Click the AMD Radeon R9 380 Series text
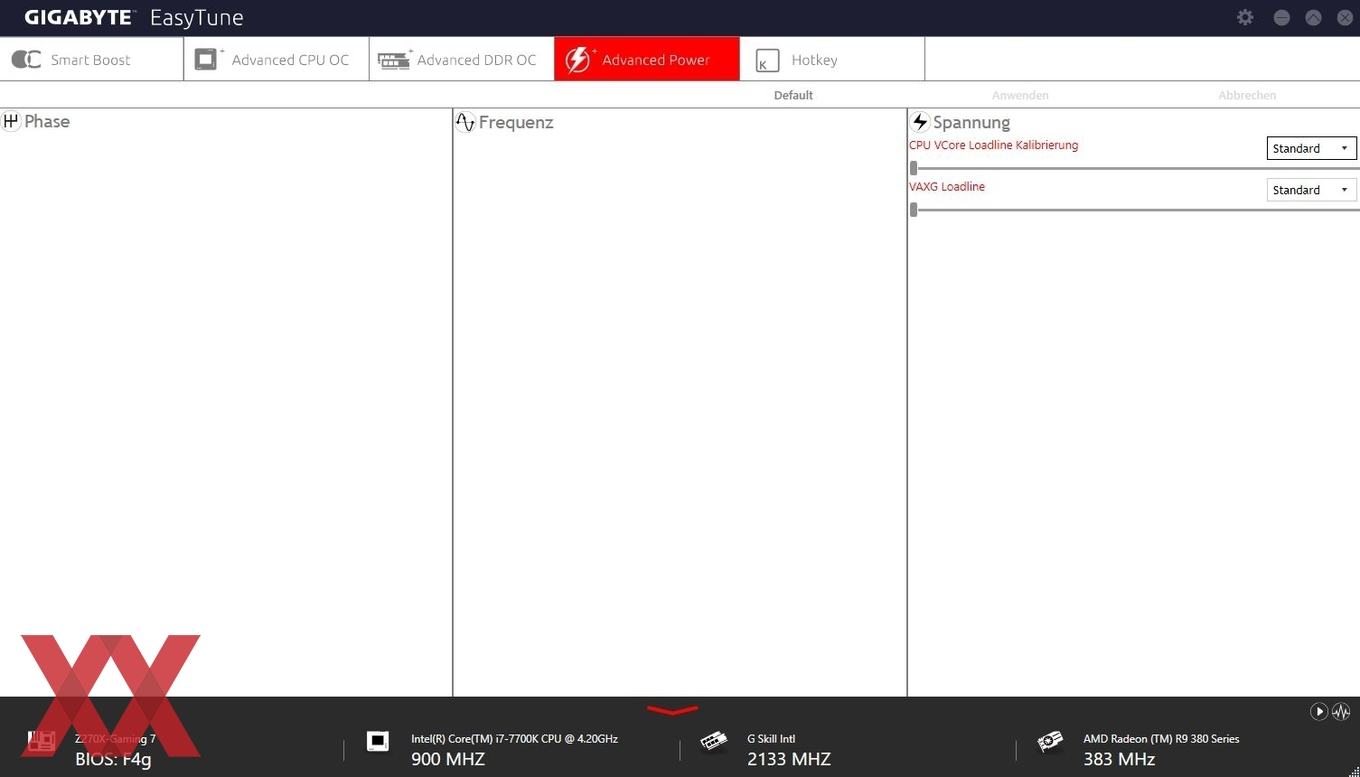The height and width of the screenshot is (777, 1360). [1161, 739]
